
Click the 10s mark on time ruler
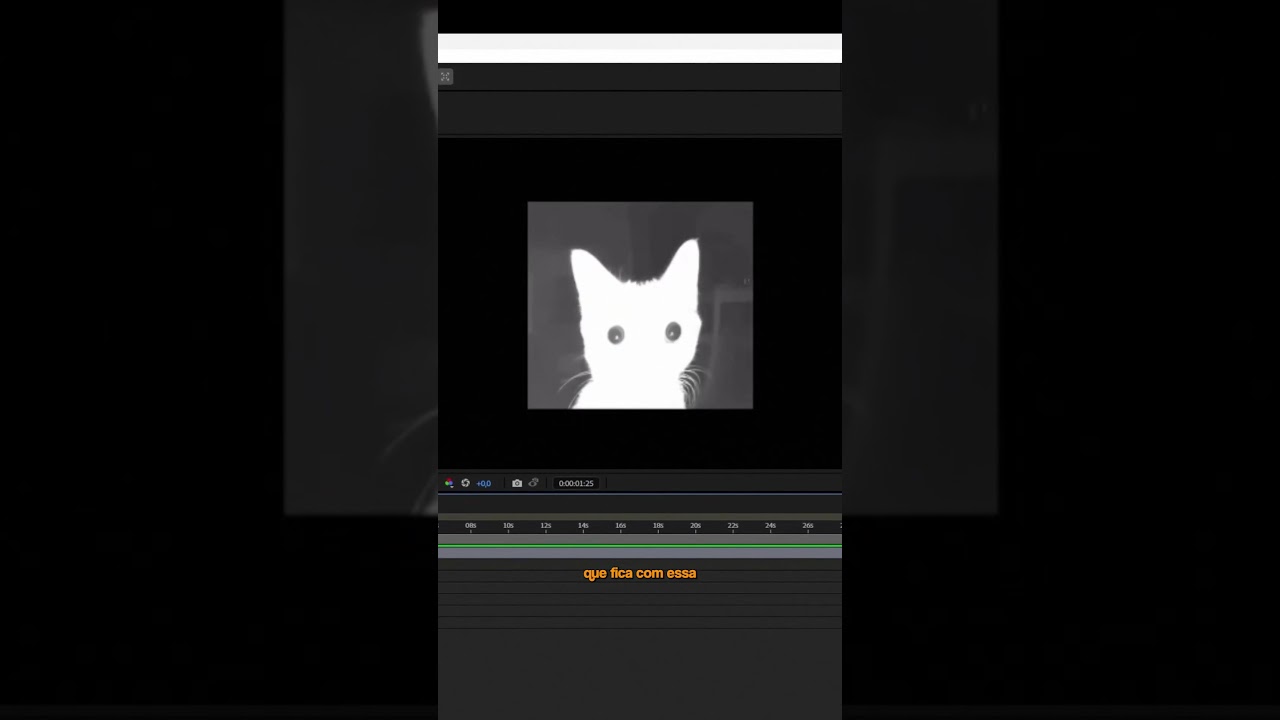(508, 525)
